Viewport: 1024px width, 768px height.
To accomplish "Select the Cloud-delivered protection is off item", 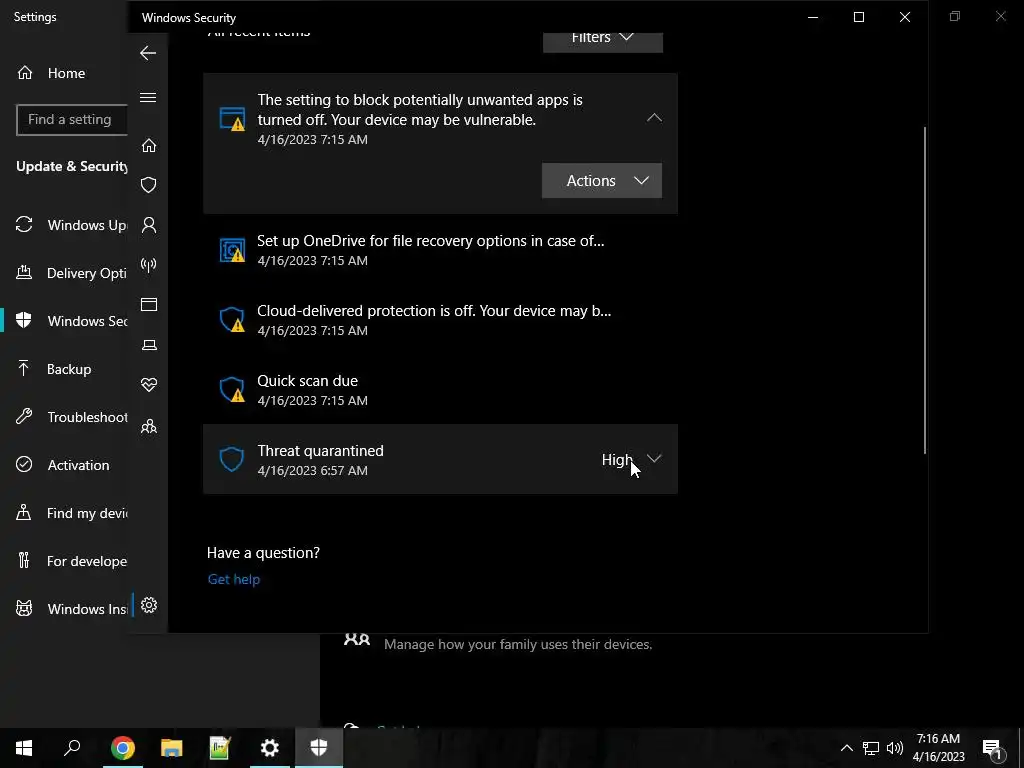I will [x=440, y=319].
